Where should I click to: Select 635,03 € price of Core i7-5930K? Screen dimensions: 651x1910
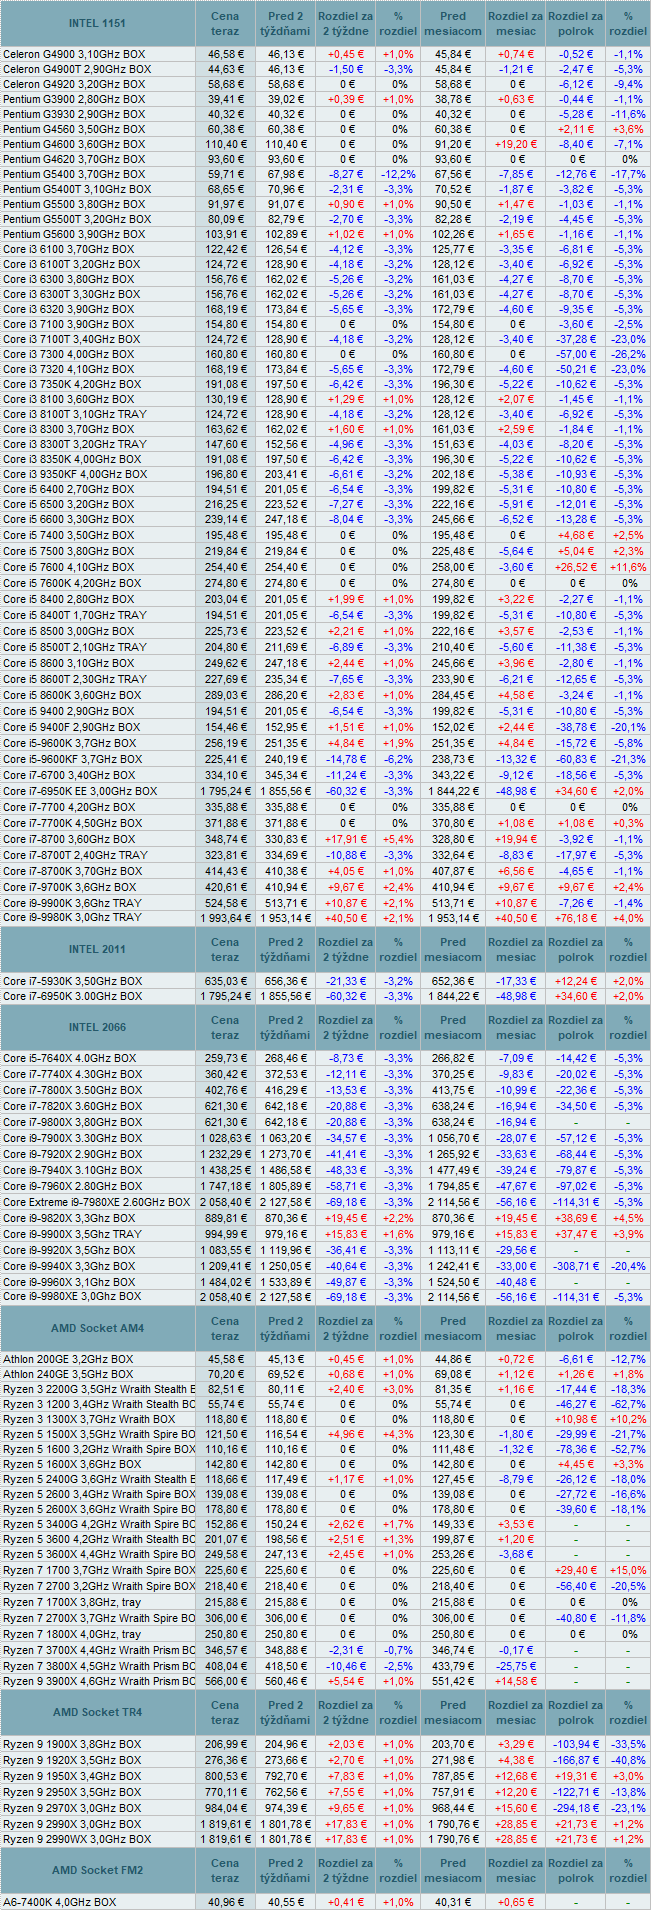[x=226, y=981]
